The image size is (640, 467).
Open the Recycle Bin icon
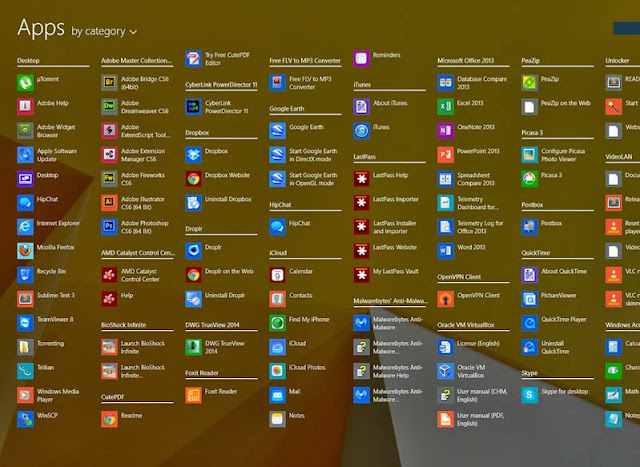[x=25, y=275]
